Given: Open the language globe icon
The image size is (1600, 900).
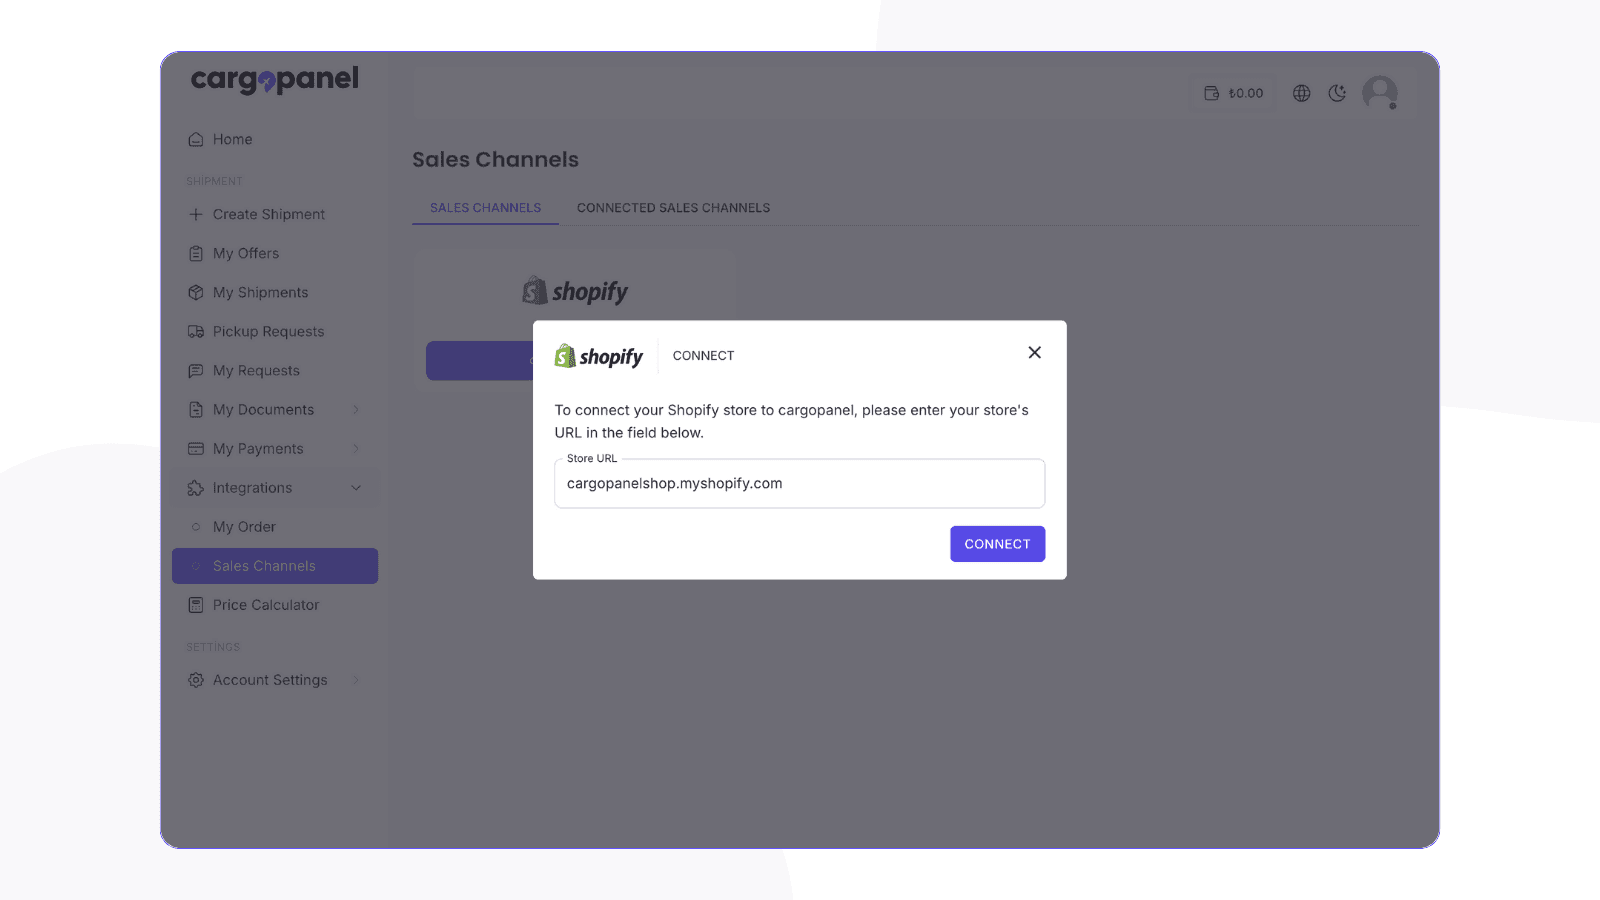Looking at the screenshot, I should pos(1301,93).
